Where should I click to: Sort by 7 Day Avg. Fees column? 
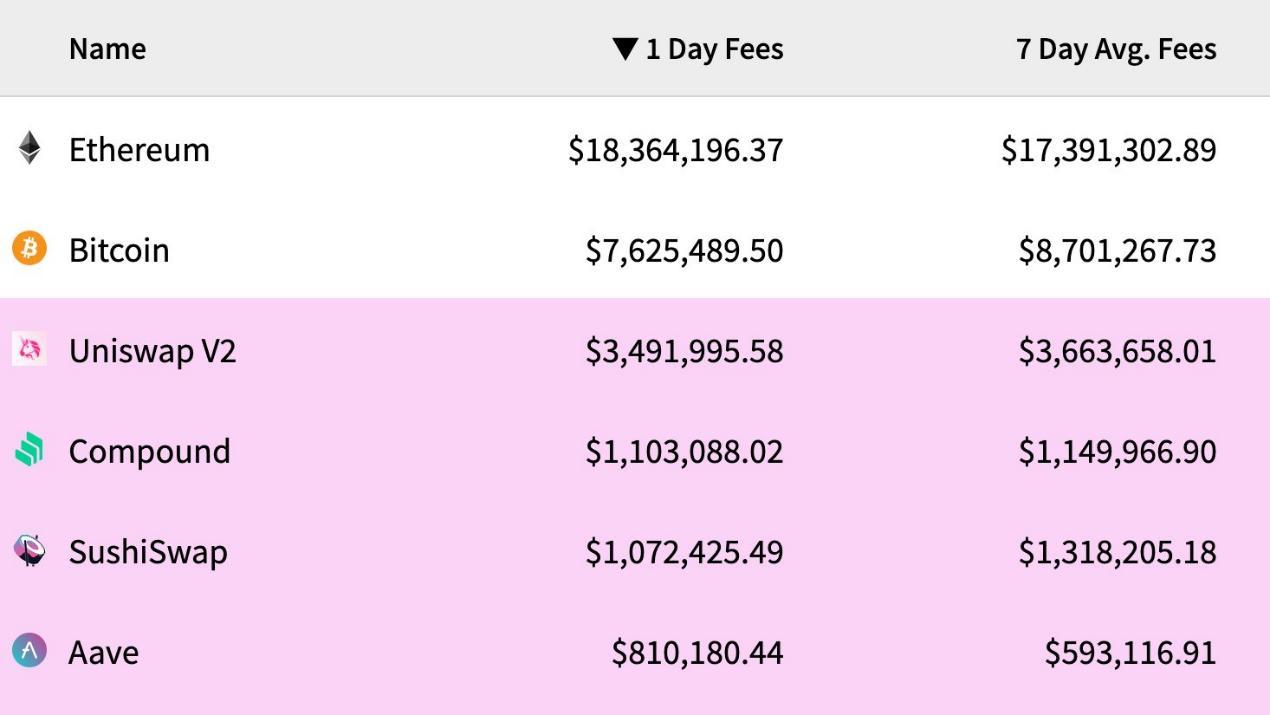coord(1116,47)
